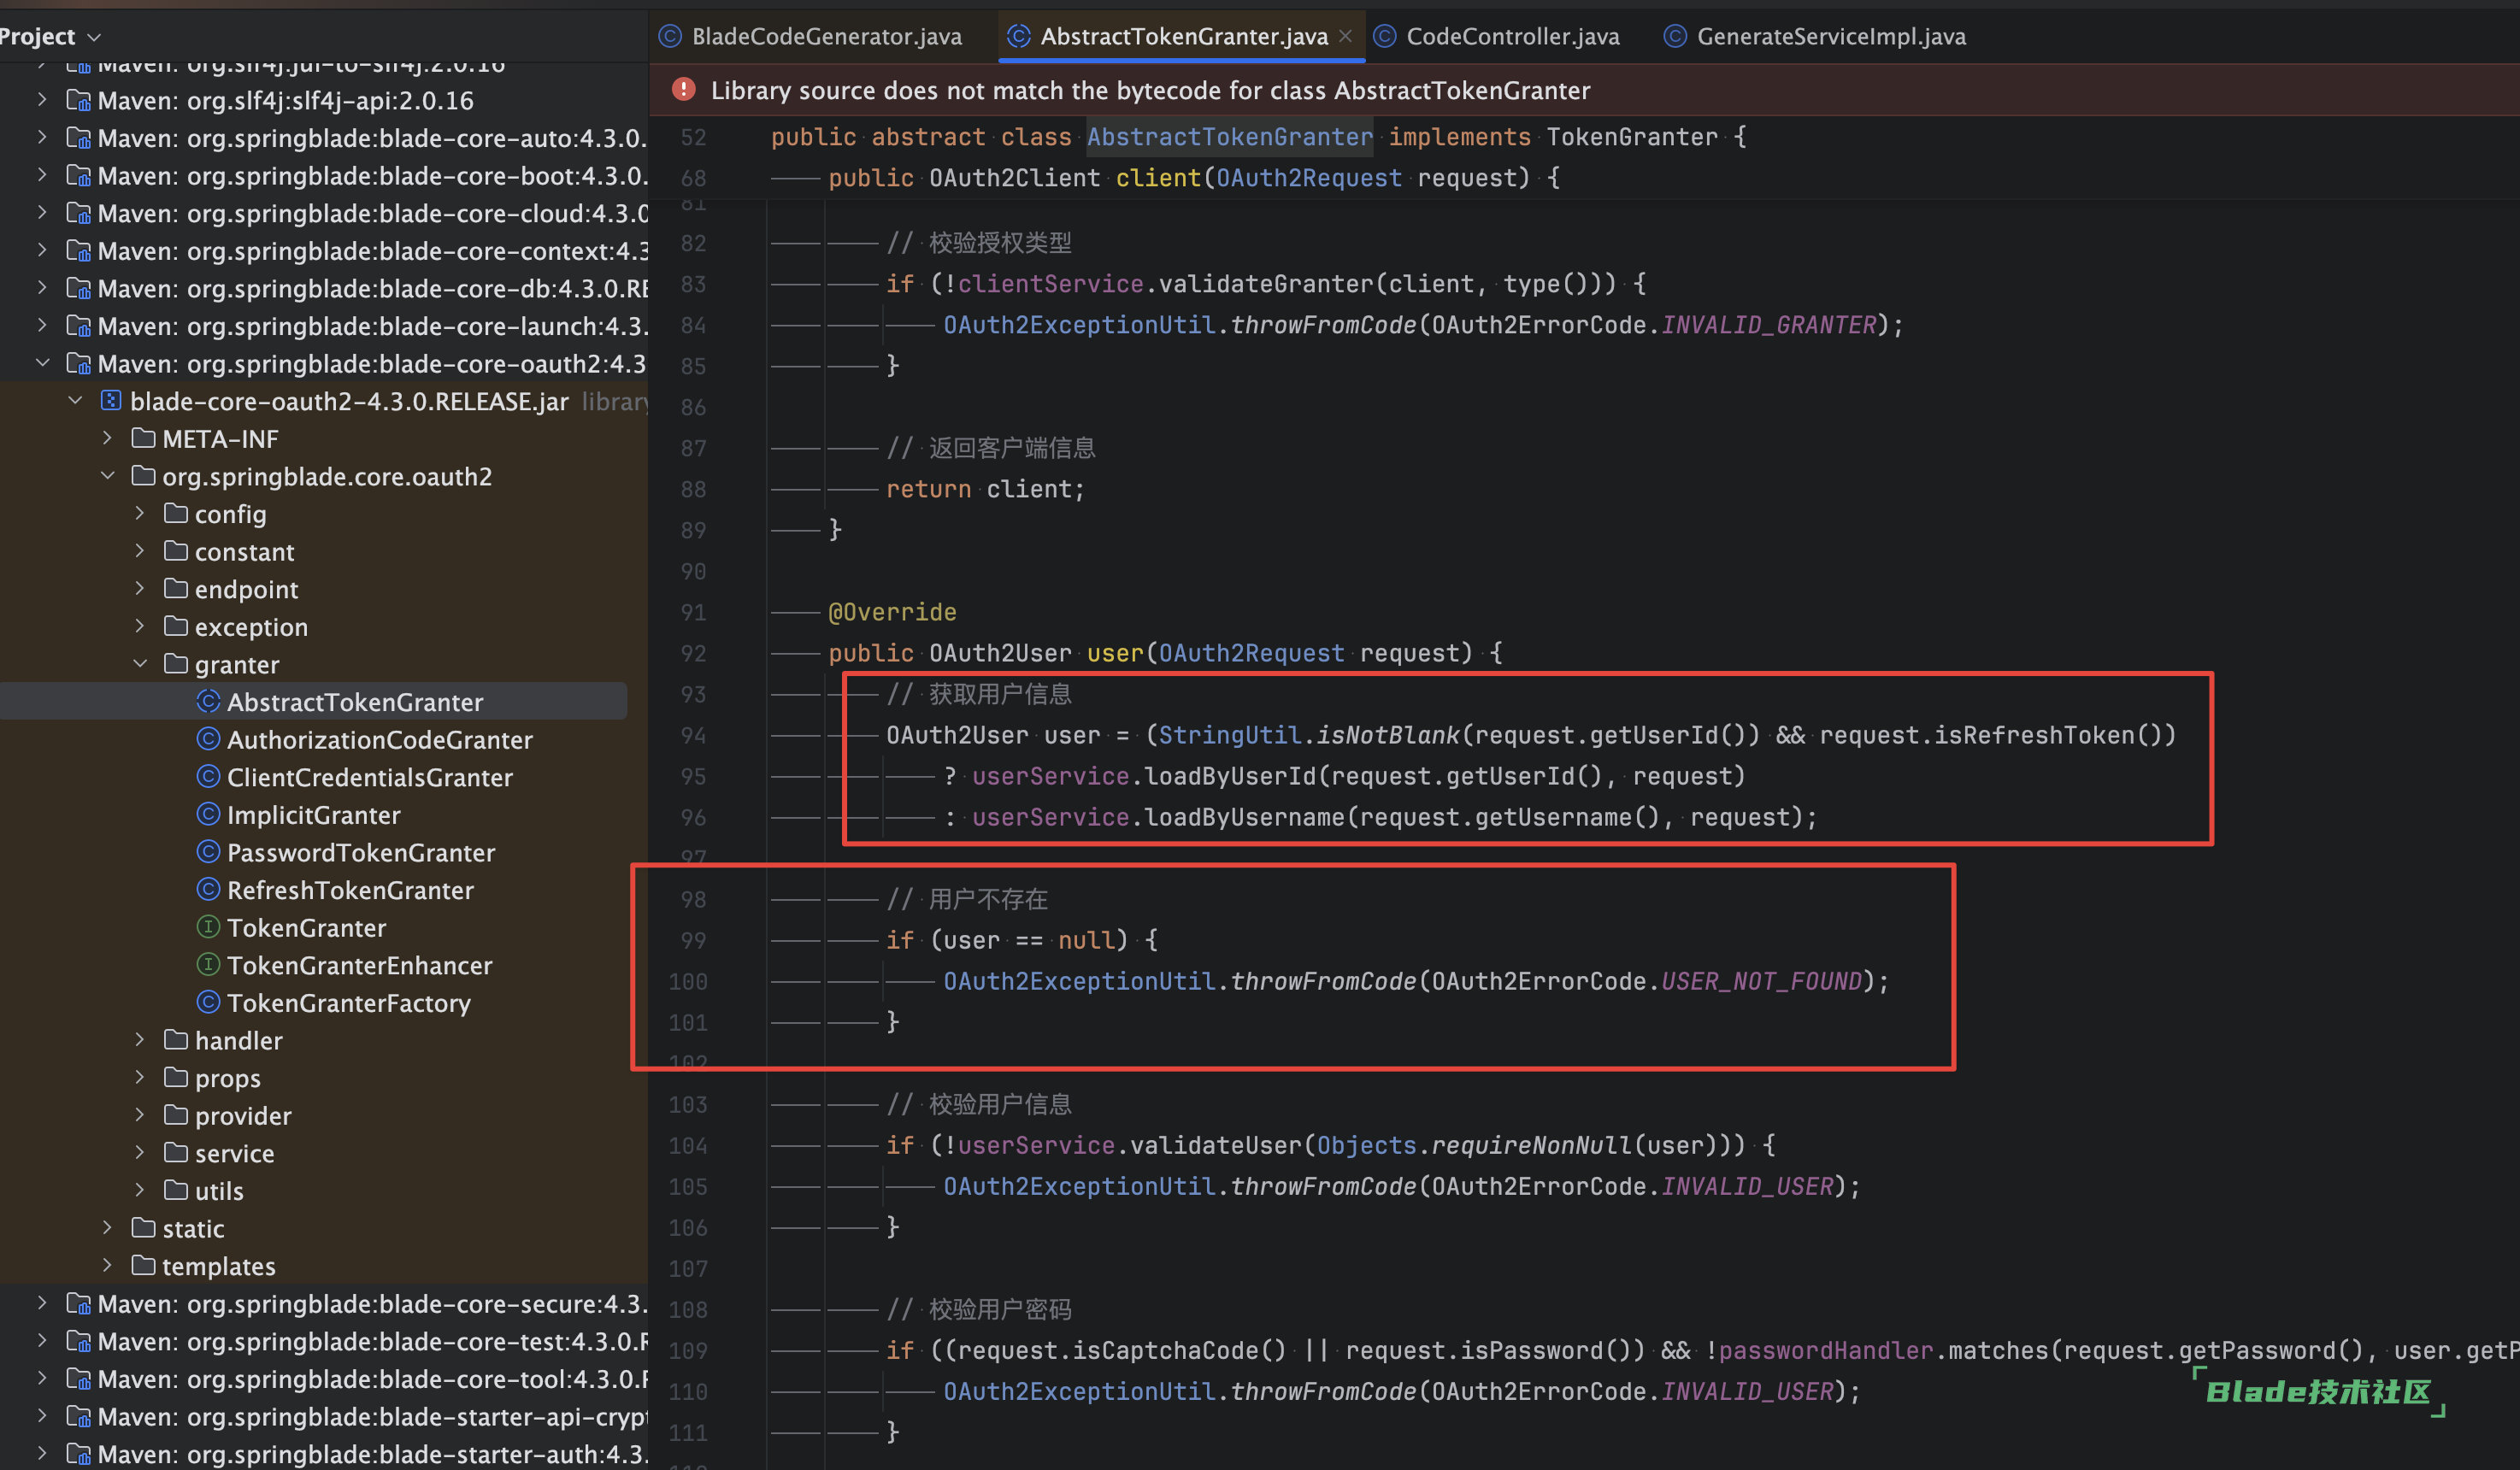2520x1470 pixels.
Task: Collapse the granter package
Action: coord(140,664)
